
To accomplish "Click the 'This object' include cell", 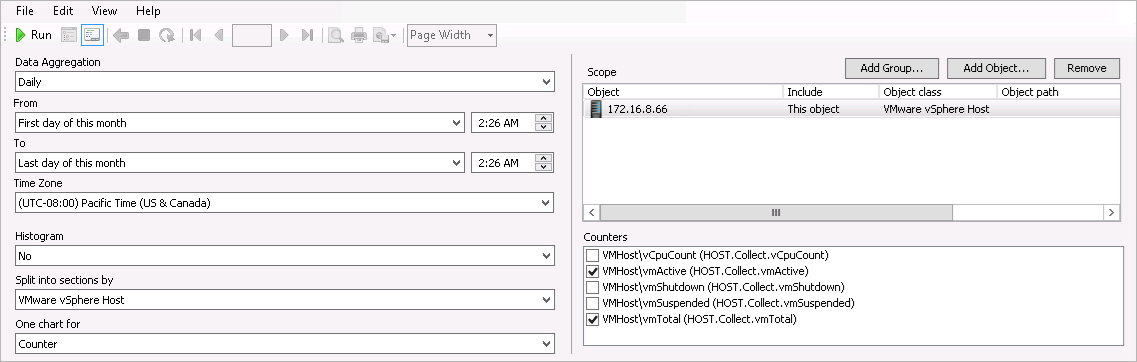I will (x=814, y=109).
